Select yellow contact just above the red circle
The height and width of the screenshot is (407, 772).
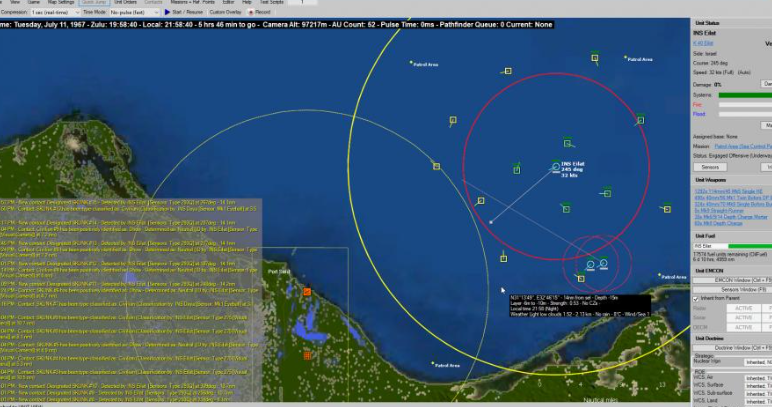508,71
